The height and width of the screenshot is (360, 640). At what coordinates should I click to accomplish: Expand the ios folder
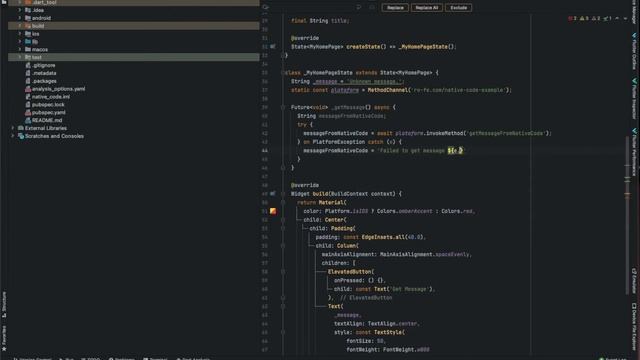[x=20, y=34]
